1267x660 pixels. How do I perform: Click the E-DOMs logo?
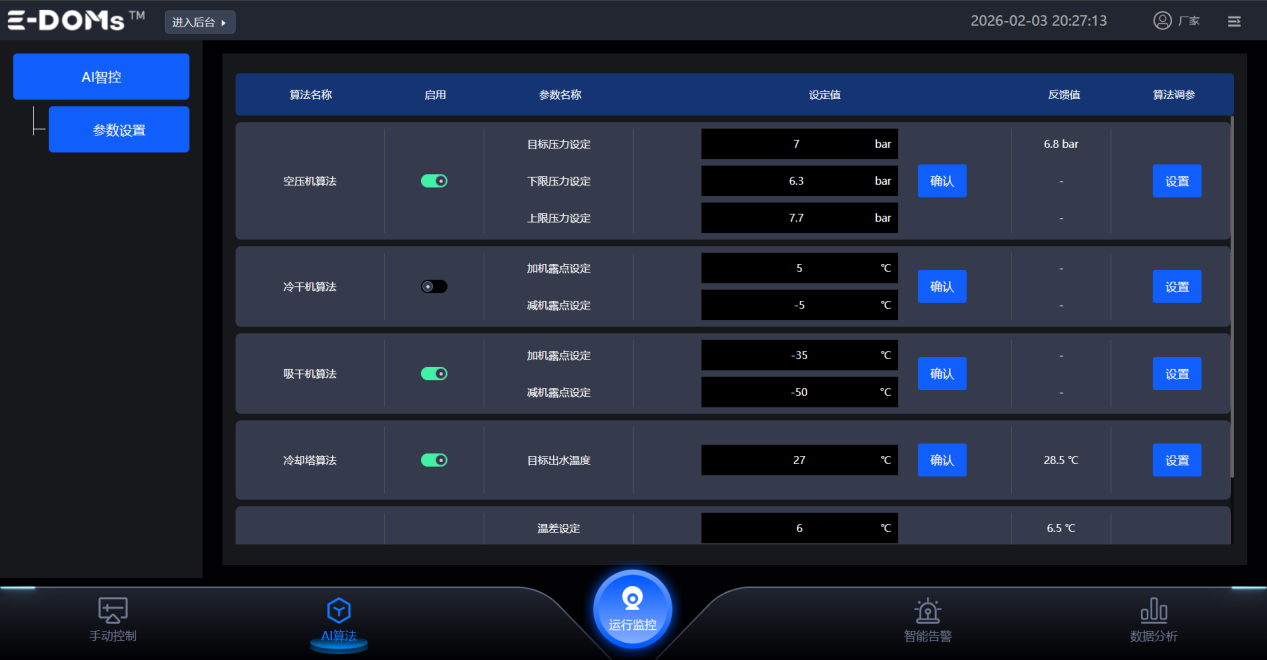[x=76, y=21]
